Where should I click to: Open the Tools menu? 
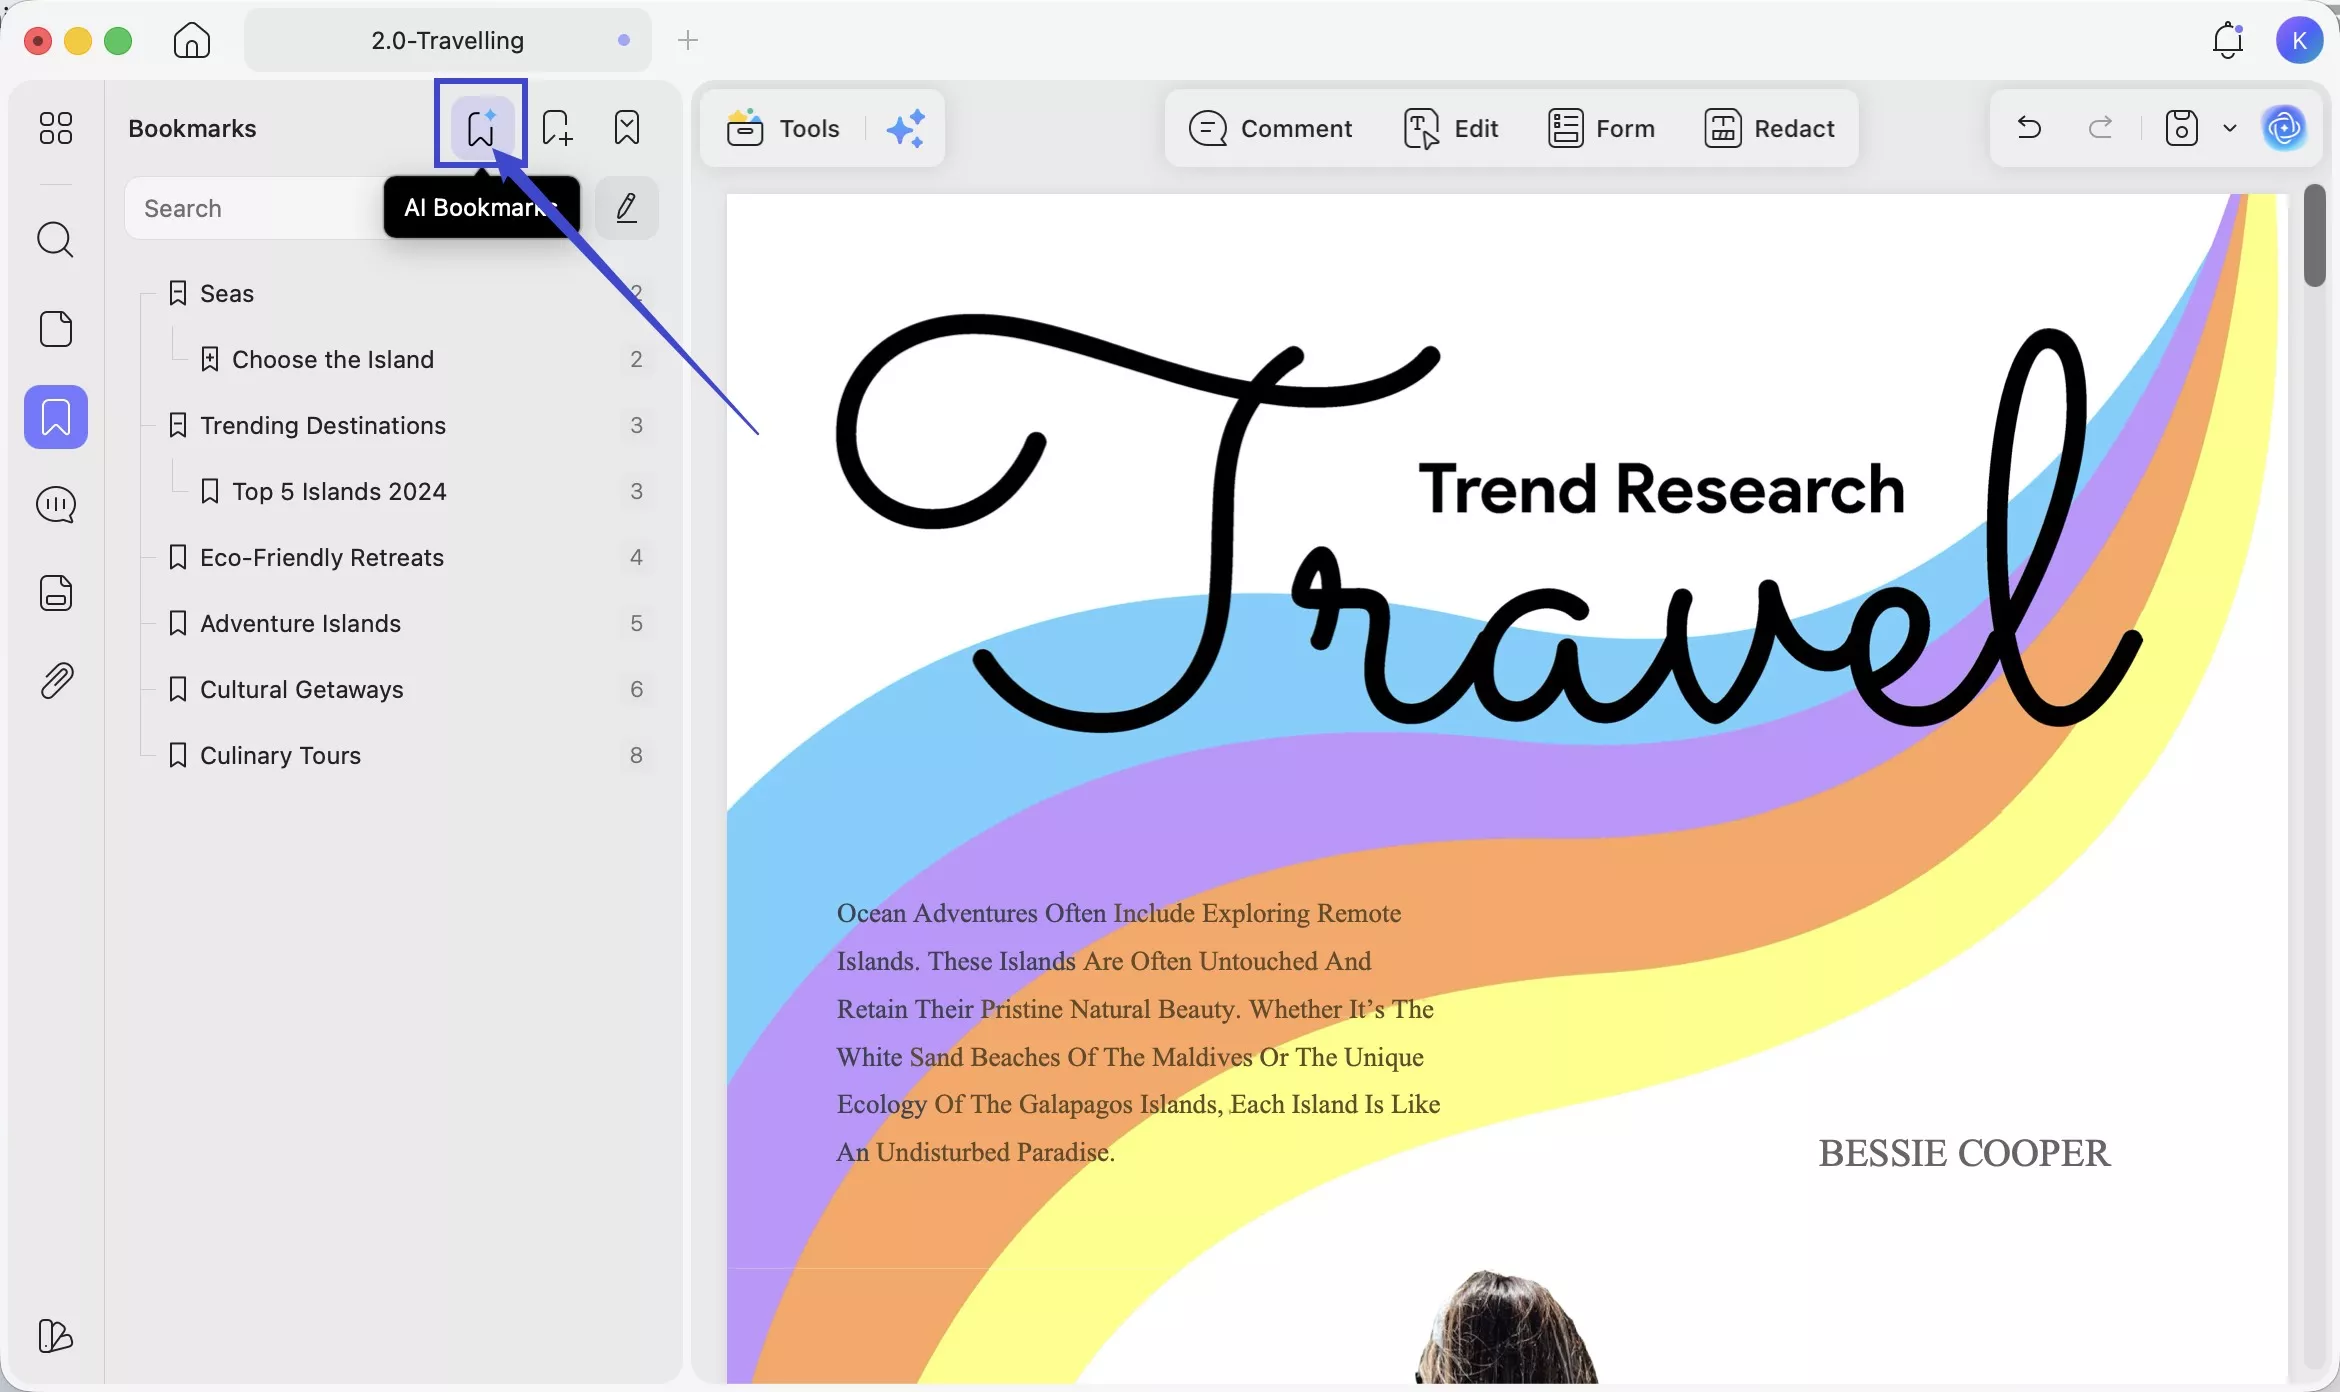(783, 129)
